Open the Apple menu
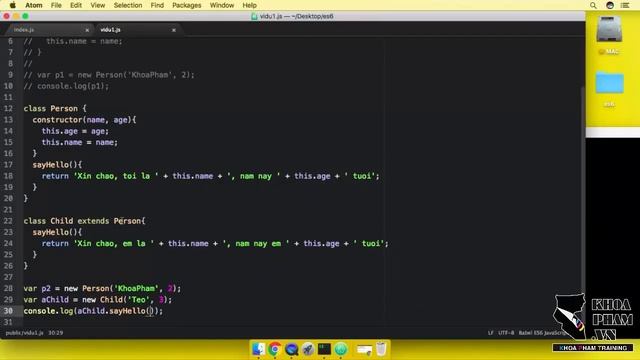The width and height of the screenshot is (640, 360). tap(12, 5)
